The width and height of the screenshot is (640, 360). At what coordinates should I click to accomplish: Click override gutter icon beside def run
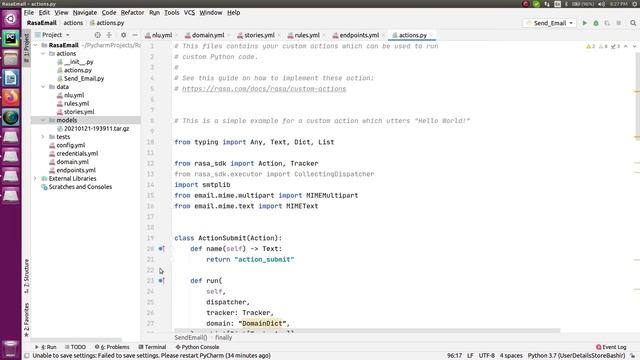(161, 280)
